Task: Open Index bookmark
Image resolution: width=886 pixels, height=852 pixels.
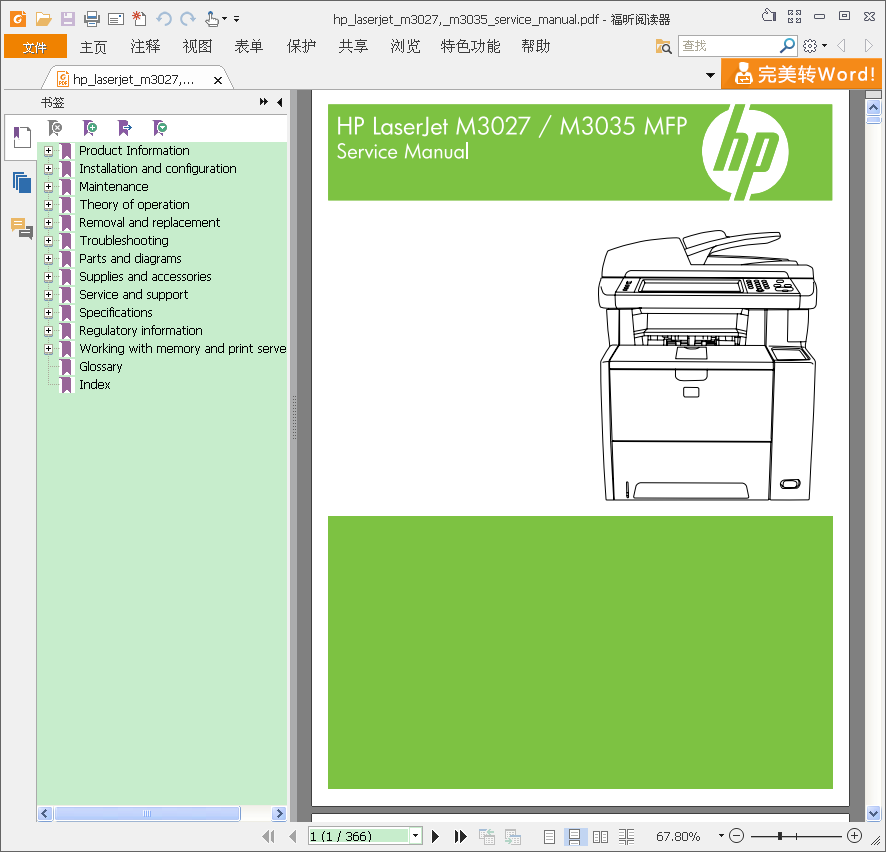Action: coord(94,385)
